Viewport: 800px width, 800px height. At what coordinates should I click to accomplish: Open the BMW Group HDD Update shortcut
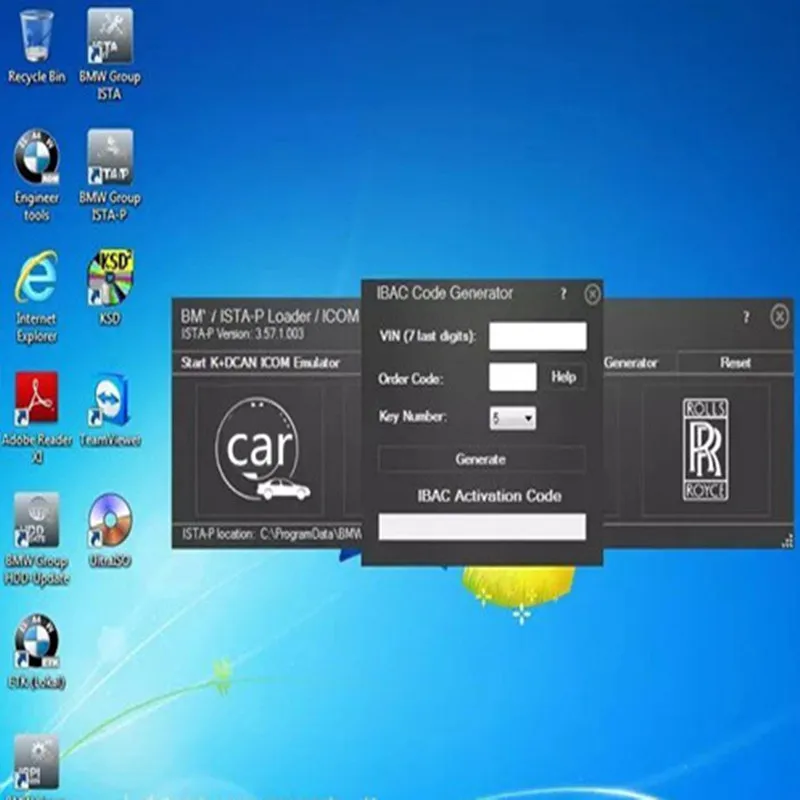tap(36, 539)
